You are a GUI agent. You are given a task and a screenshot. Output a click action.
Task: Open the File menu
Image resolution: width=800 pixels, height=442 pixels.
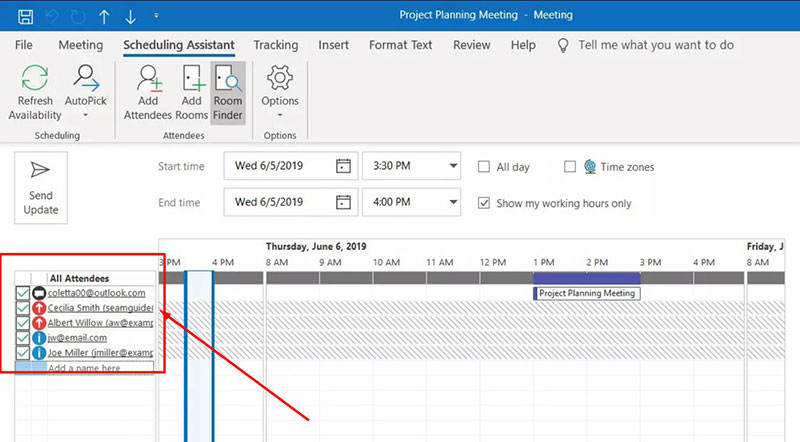tap(23, 45)
